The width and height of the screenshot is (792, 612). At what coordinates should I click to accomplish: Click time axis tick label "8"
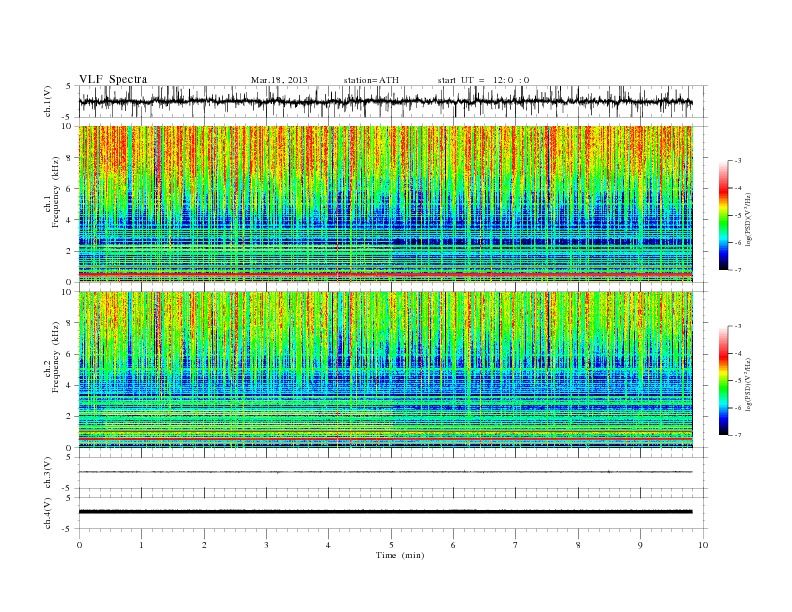578,545
